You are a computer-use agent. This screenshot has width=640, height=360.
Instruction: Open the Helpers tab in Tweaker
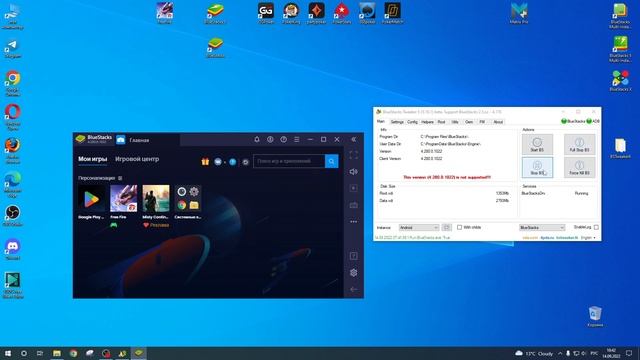427,122
